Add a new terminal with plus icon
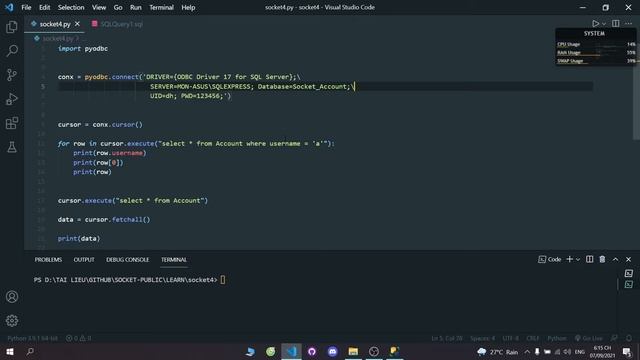 point(570,259)
